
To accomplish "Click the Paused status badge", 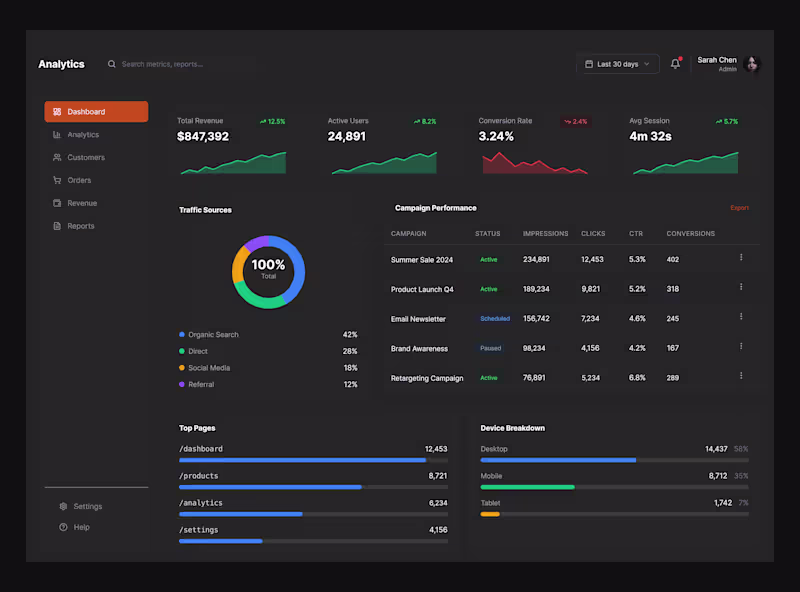I will point(490,348).
